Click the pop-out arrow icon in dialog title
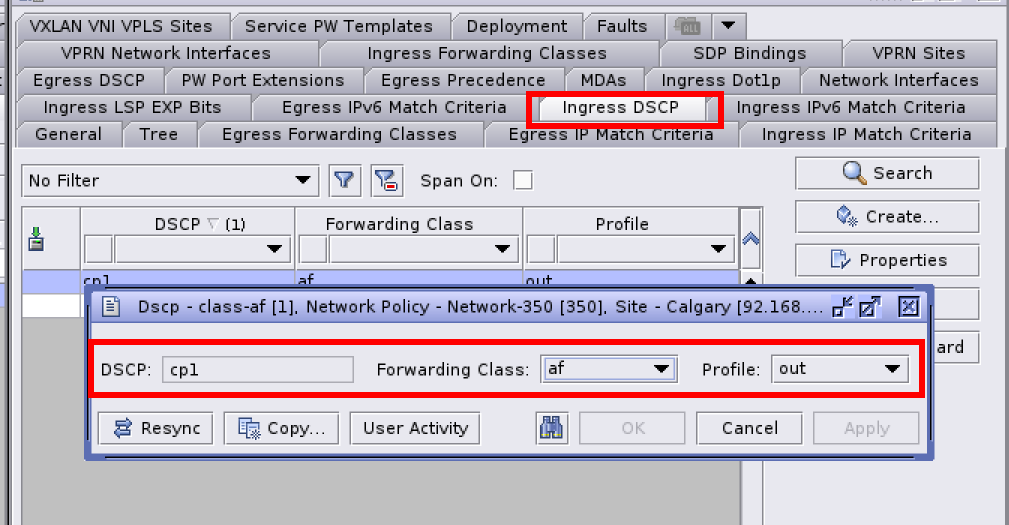 point(870,307)
